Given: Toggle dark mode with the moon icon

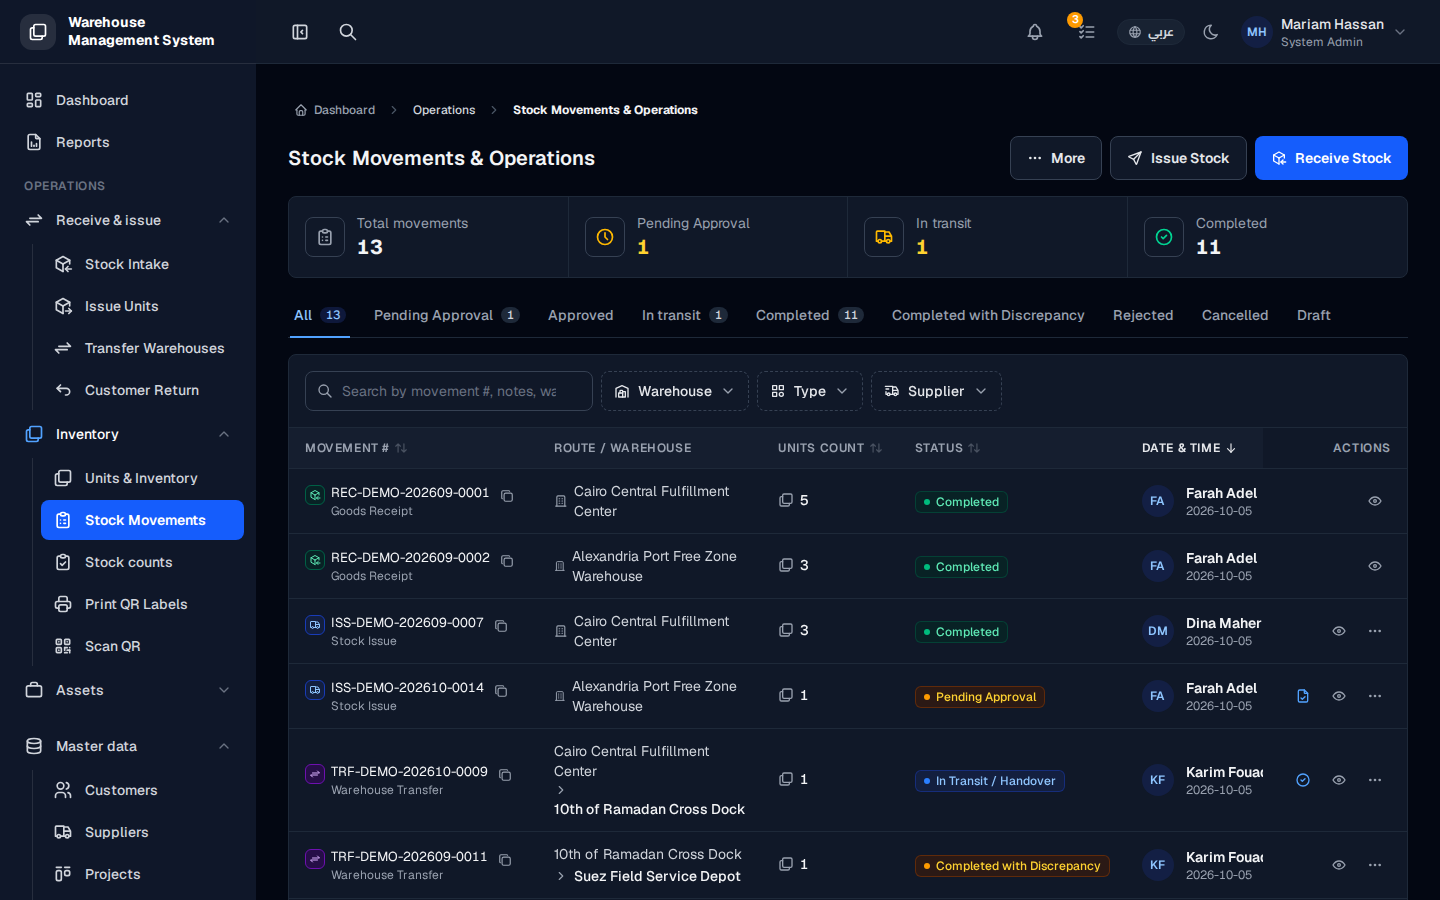Looking at the screenshot, I should point(1210,32).
